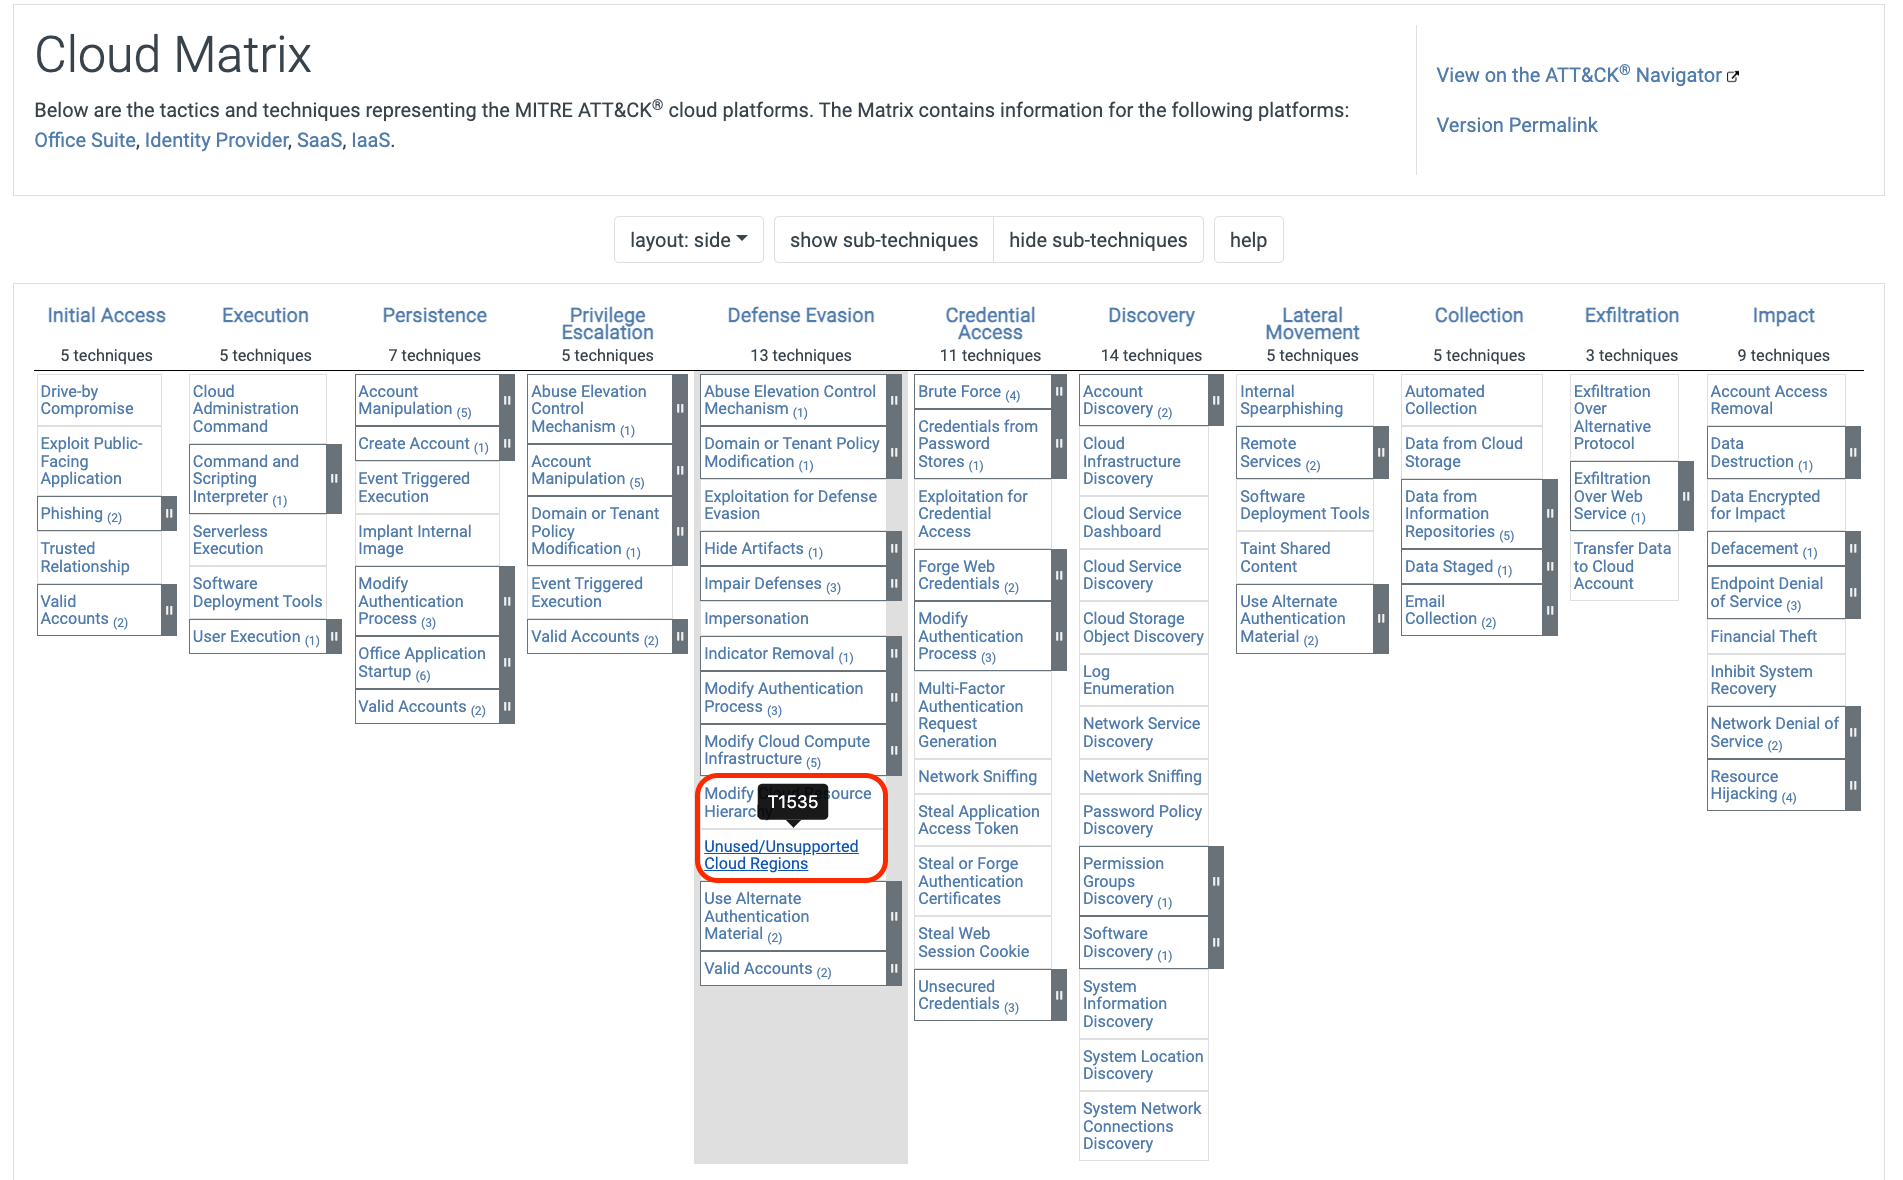Open "View on the ATT&CK Navigator"

pos(1576,75)
